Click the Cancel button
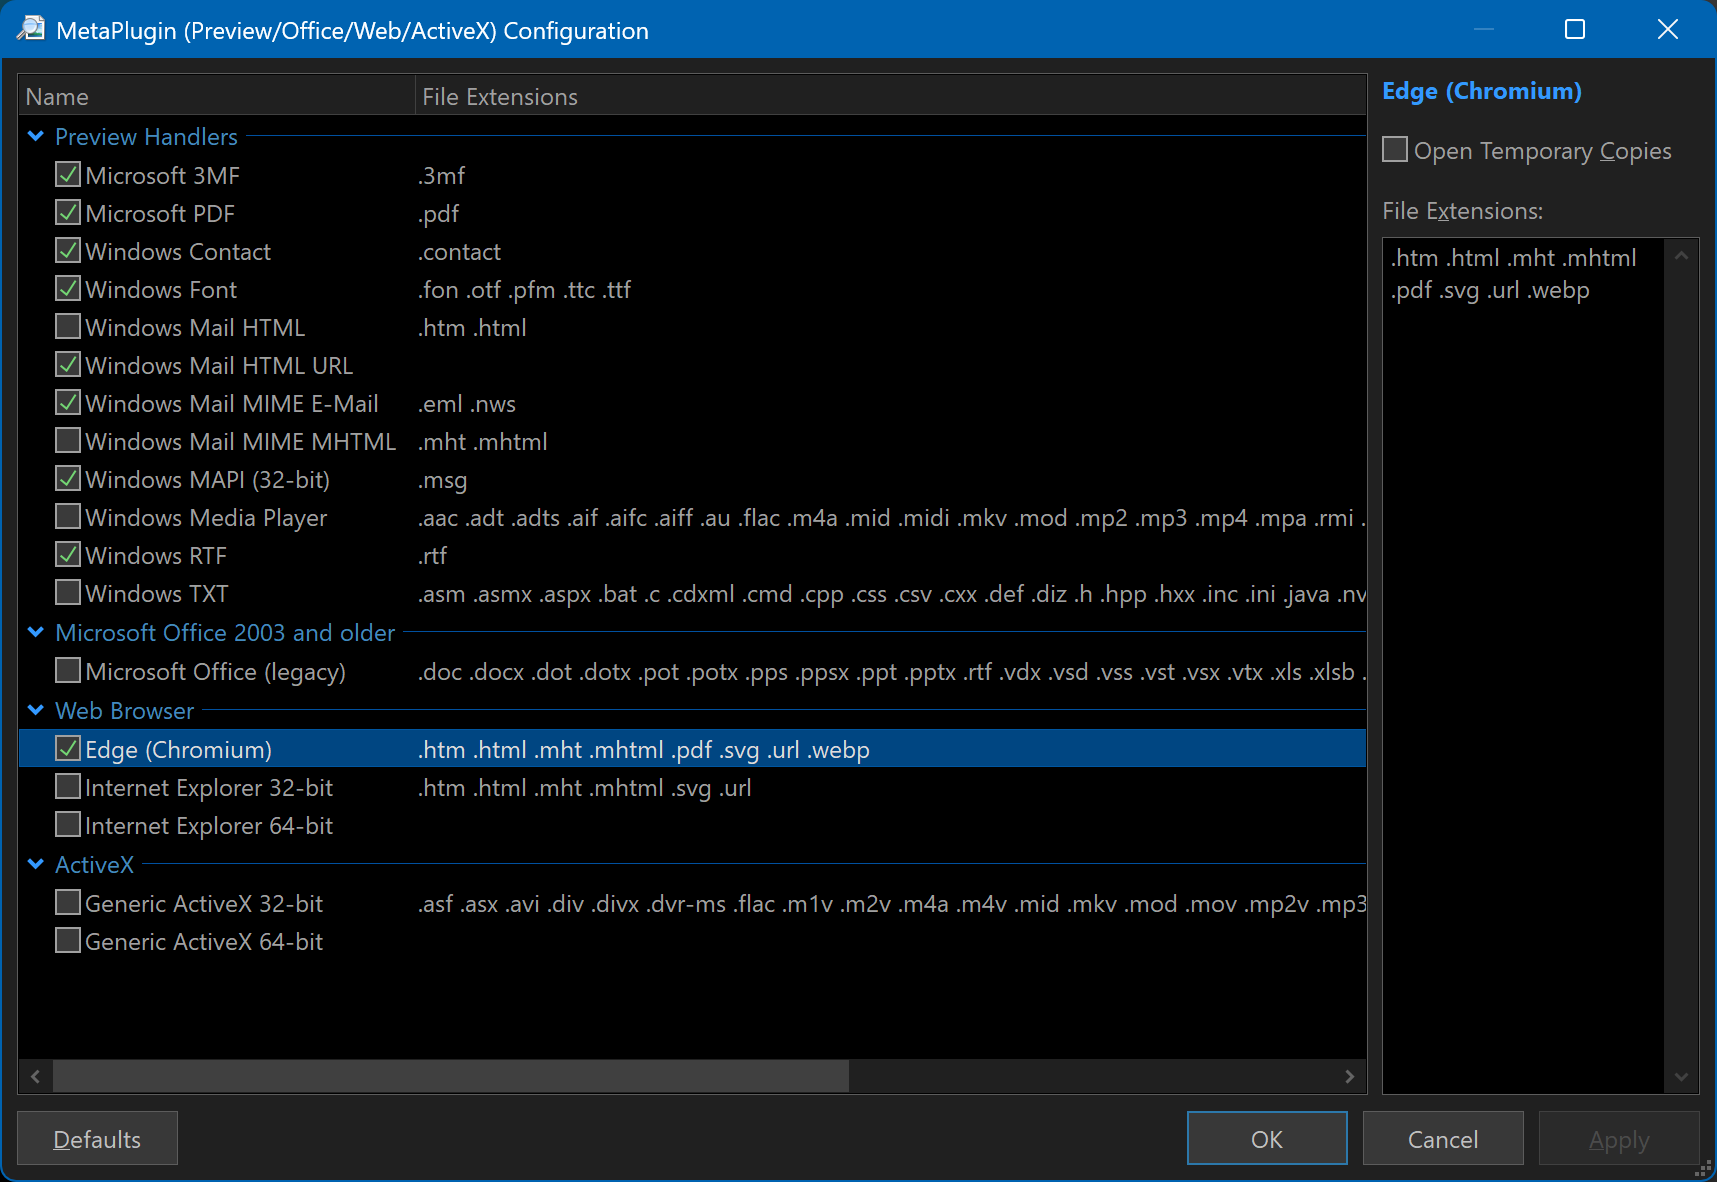1717x1182 pixels. [x=1443, y=1139]
